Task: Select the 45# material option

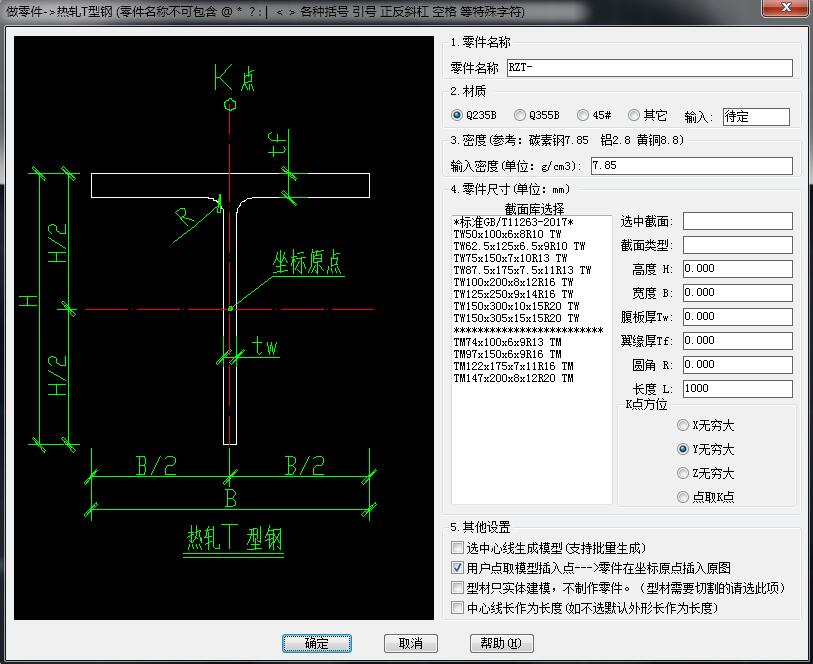Action: (x=583, y=116)
